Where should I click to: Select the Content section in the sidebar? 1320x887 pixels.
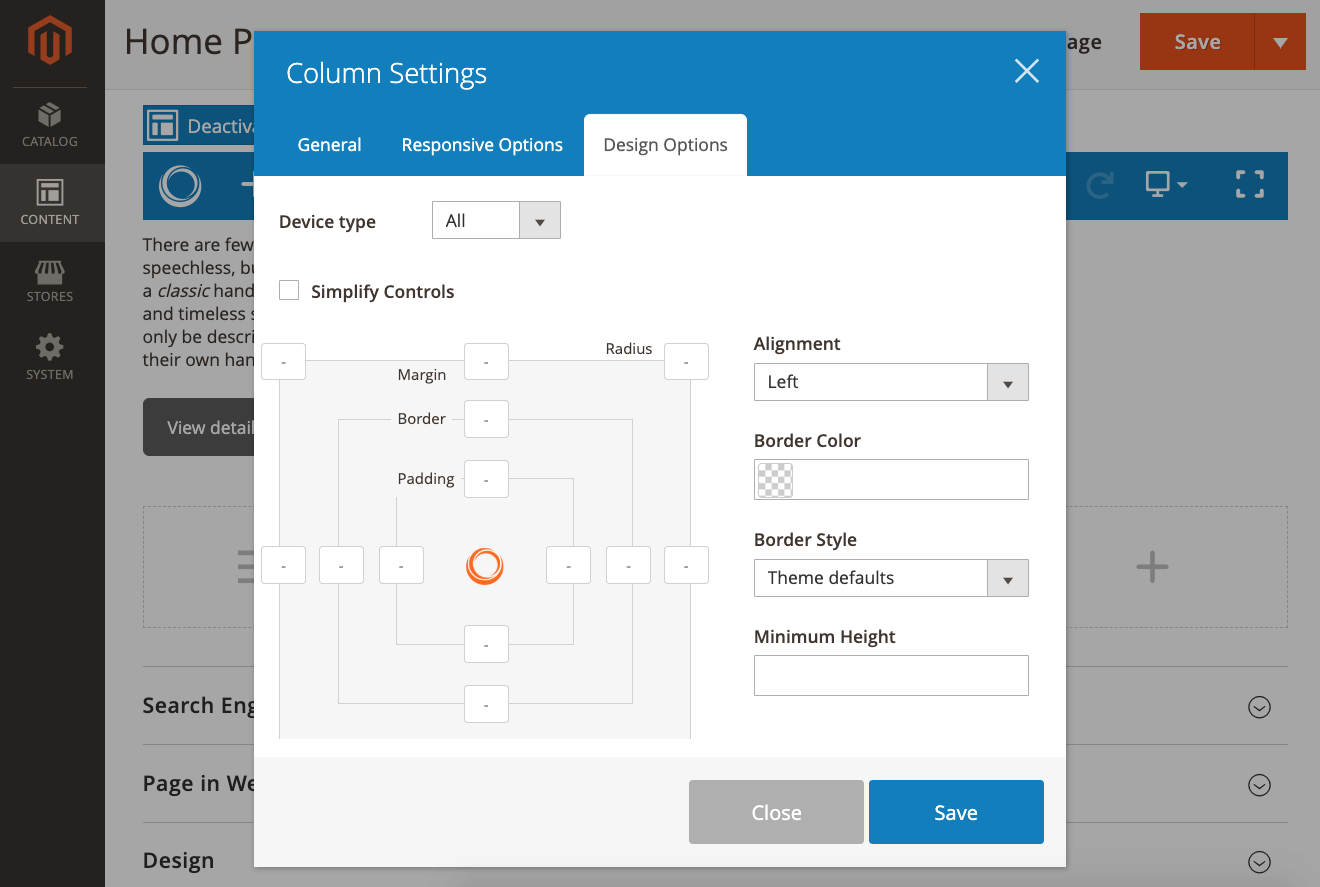click(x=51, y=203)
